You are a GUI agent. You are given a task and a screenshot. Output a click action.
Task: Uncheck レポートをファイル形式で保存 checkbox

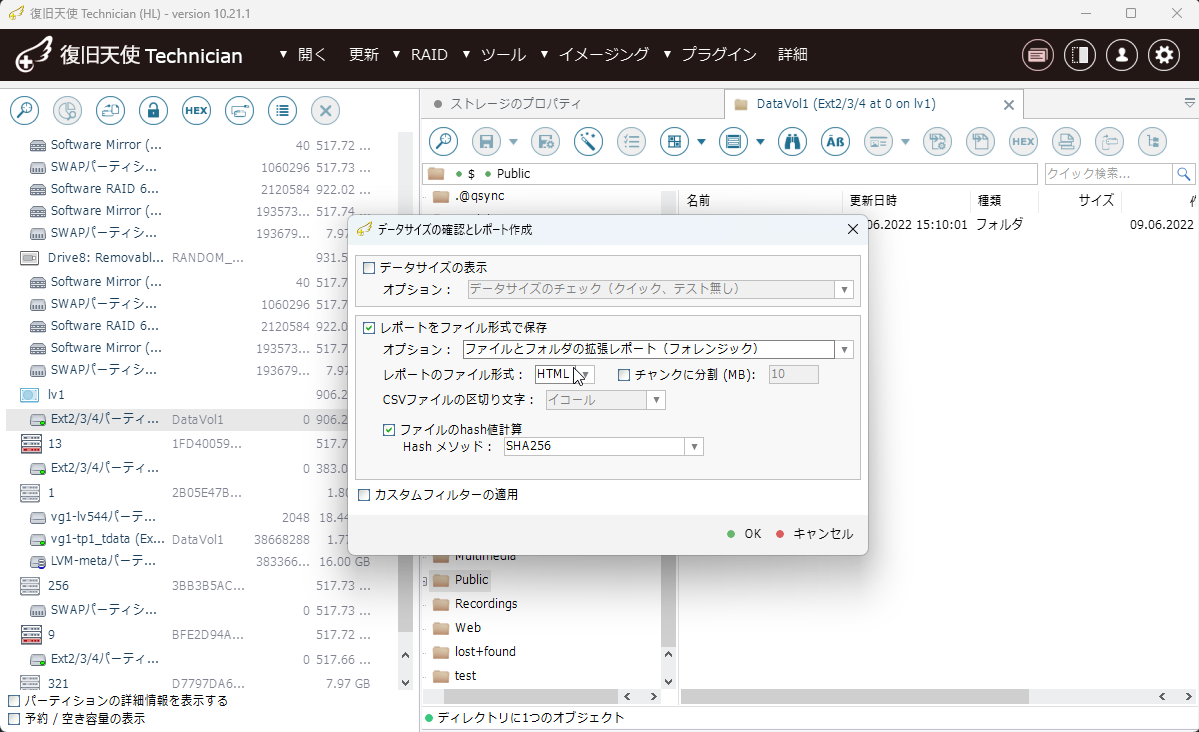[x=369, y=327]
